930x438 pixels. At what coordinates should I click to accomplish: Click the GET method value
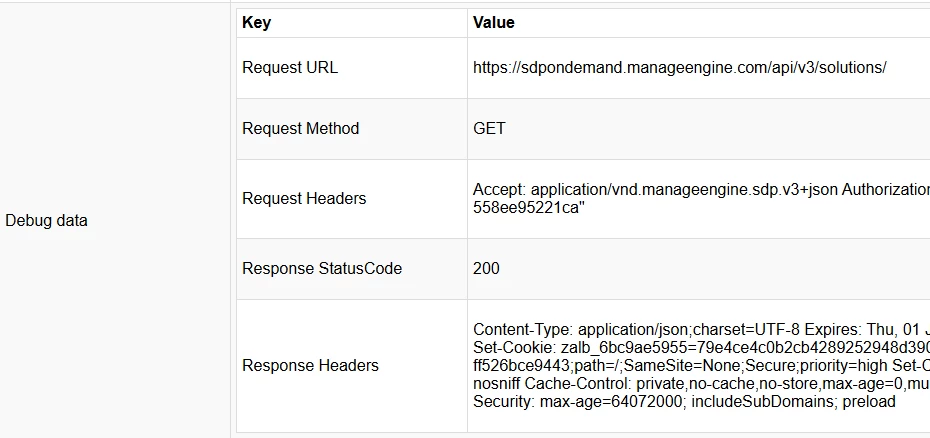point(489,129)
